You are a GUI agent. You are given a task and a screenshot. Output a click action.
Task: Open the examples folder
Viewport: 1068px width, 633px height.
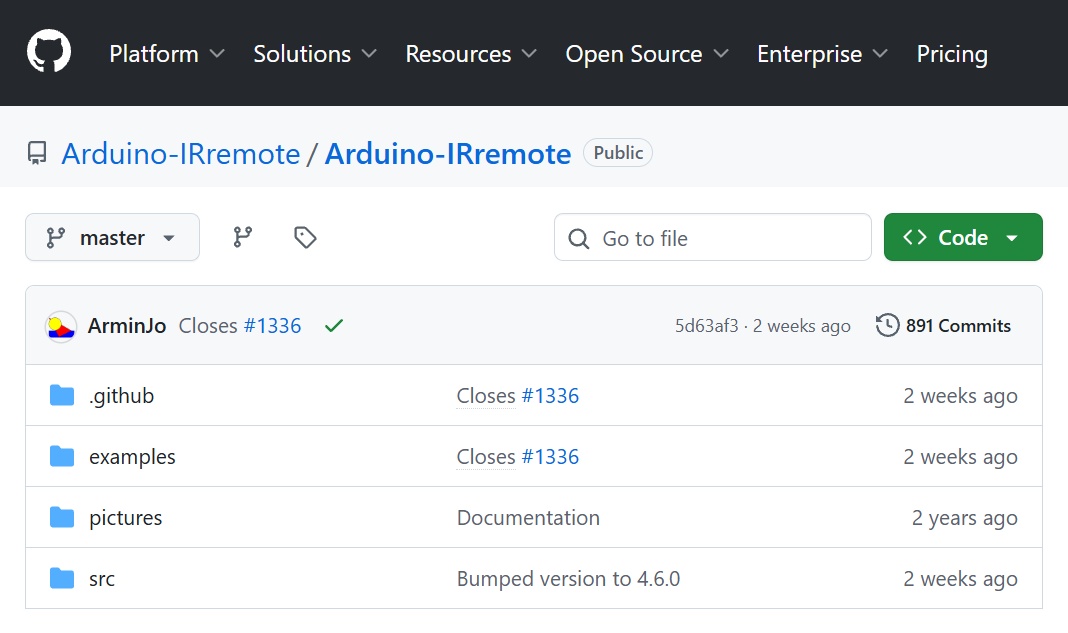tap(132, 457)
